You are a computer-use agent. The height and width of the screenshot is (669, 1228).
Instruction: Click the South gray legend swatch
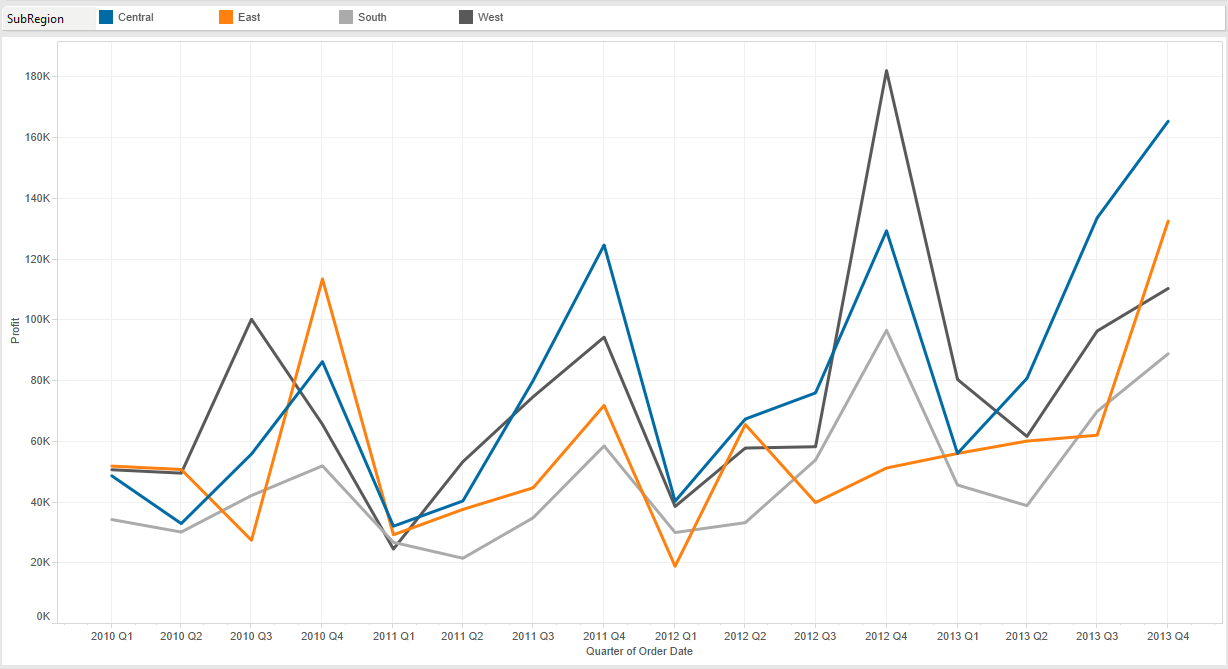(346, 16)
